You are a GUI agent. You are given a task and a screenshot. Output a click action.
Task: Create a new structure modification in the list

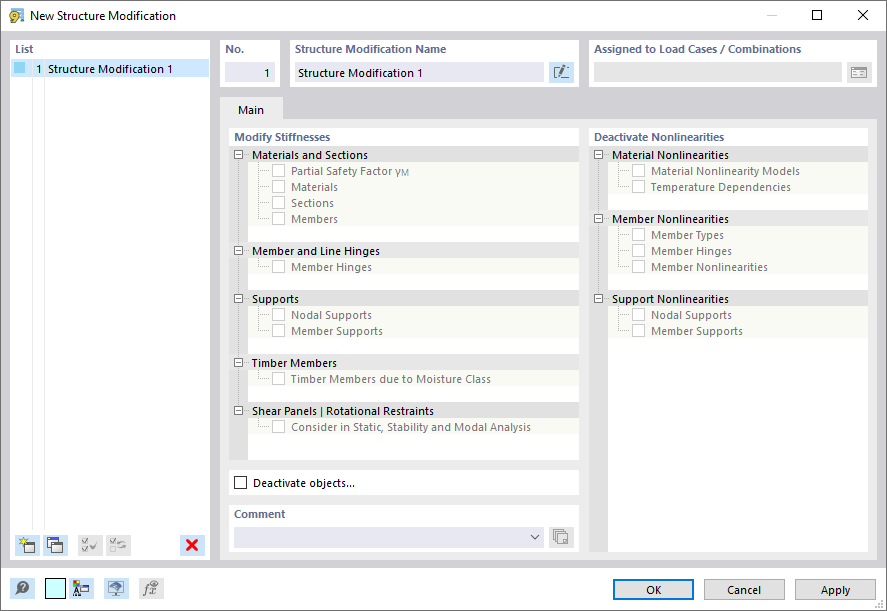pos(26,545)
